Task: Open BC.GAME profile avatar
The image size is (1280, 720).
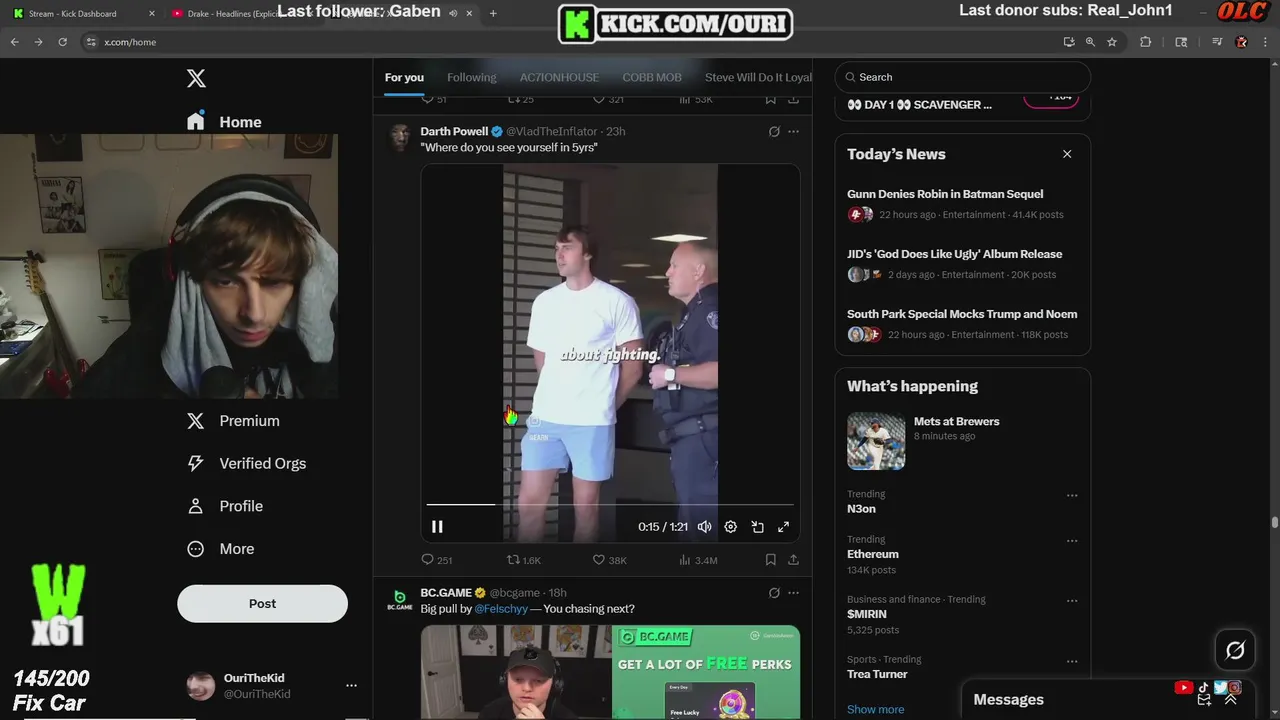Action: (400, 600)
